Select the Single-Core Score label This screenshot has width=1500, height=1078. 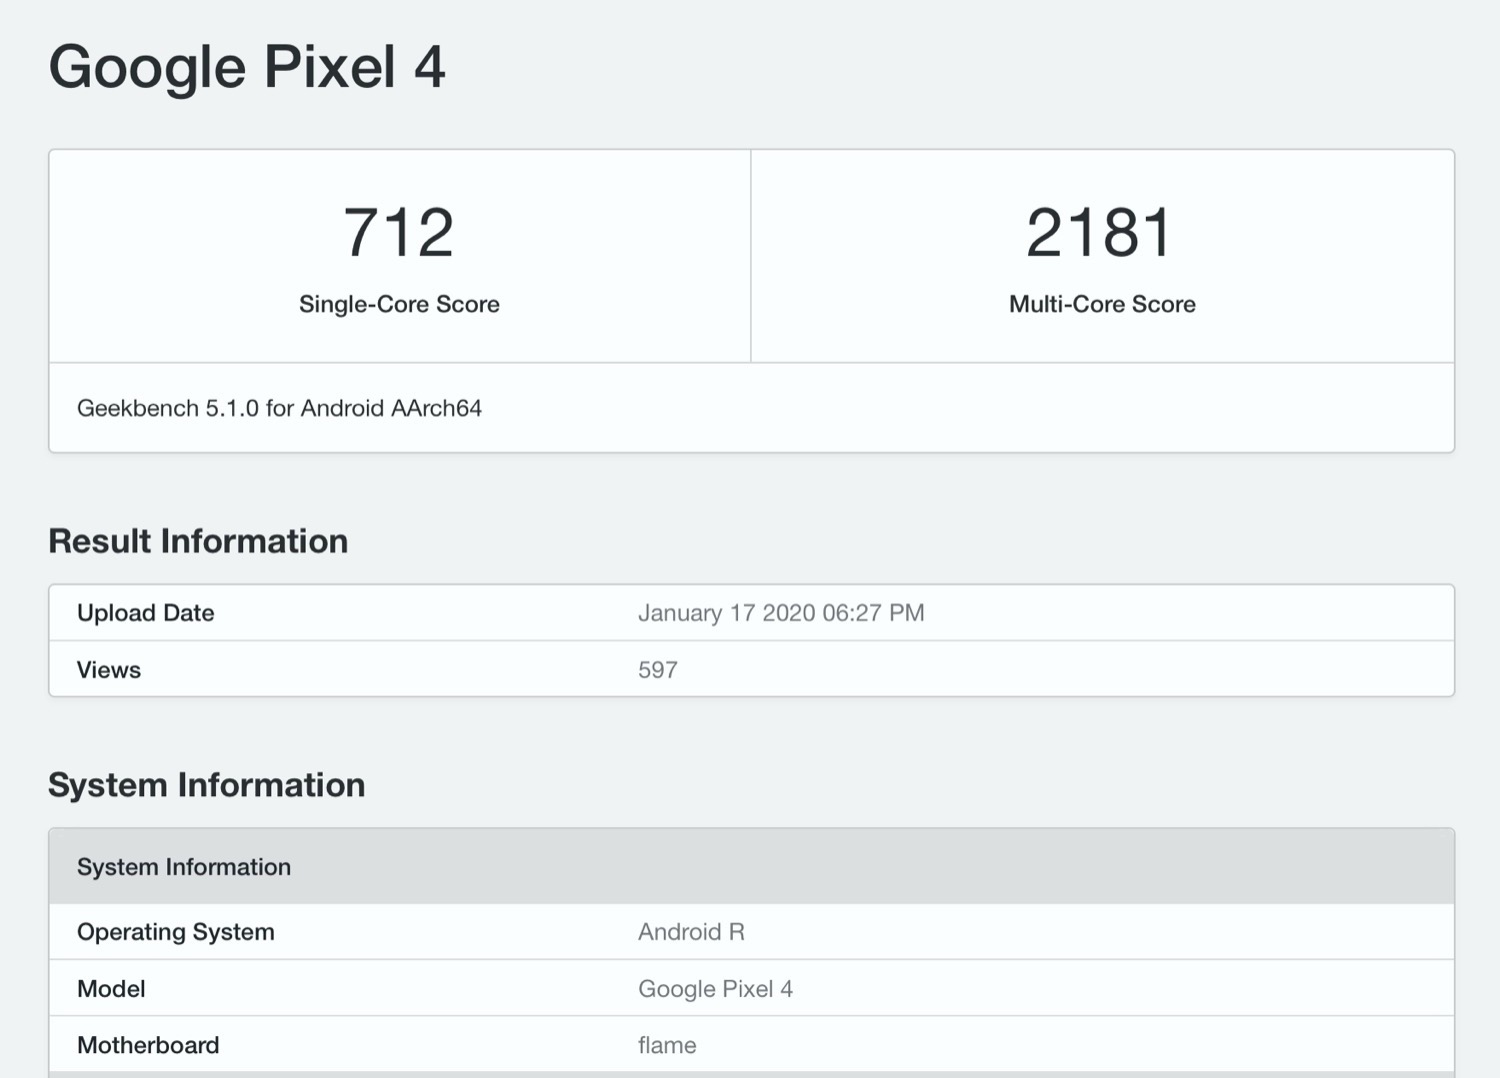point(399,304)
